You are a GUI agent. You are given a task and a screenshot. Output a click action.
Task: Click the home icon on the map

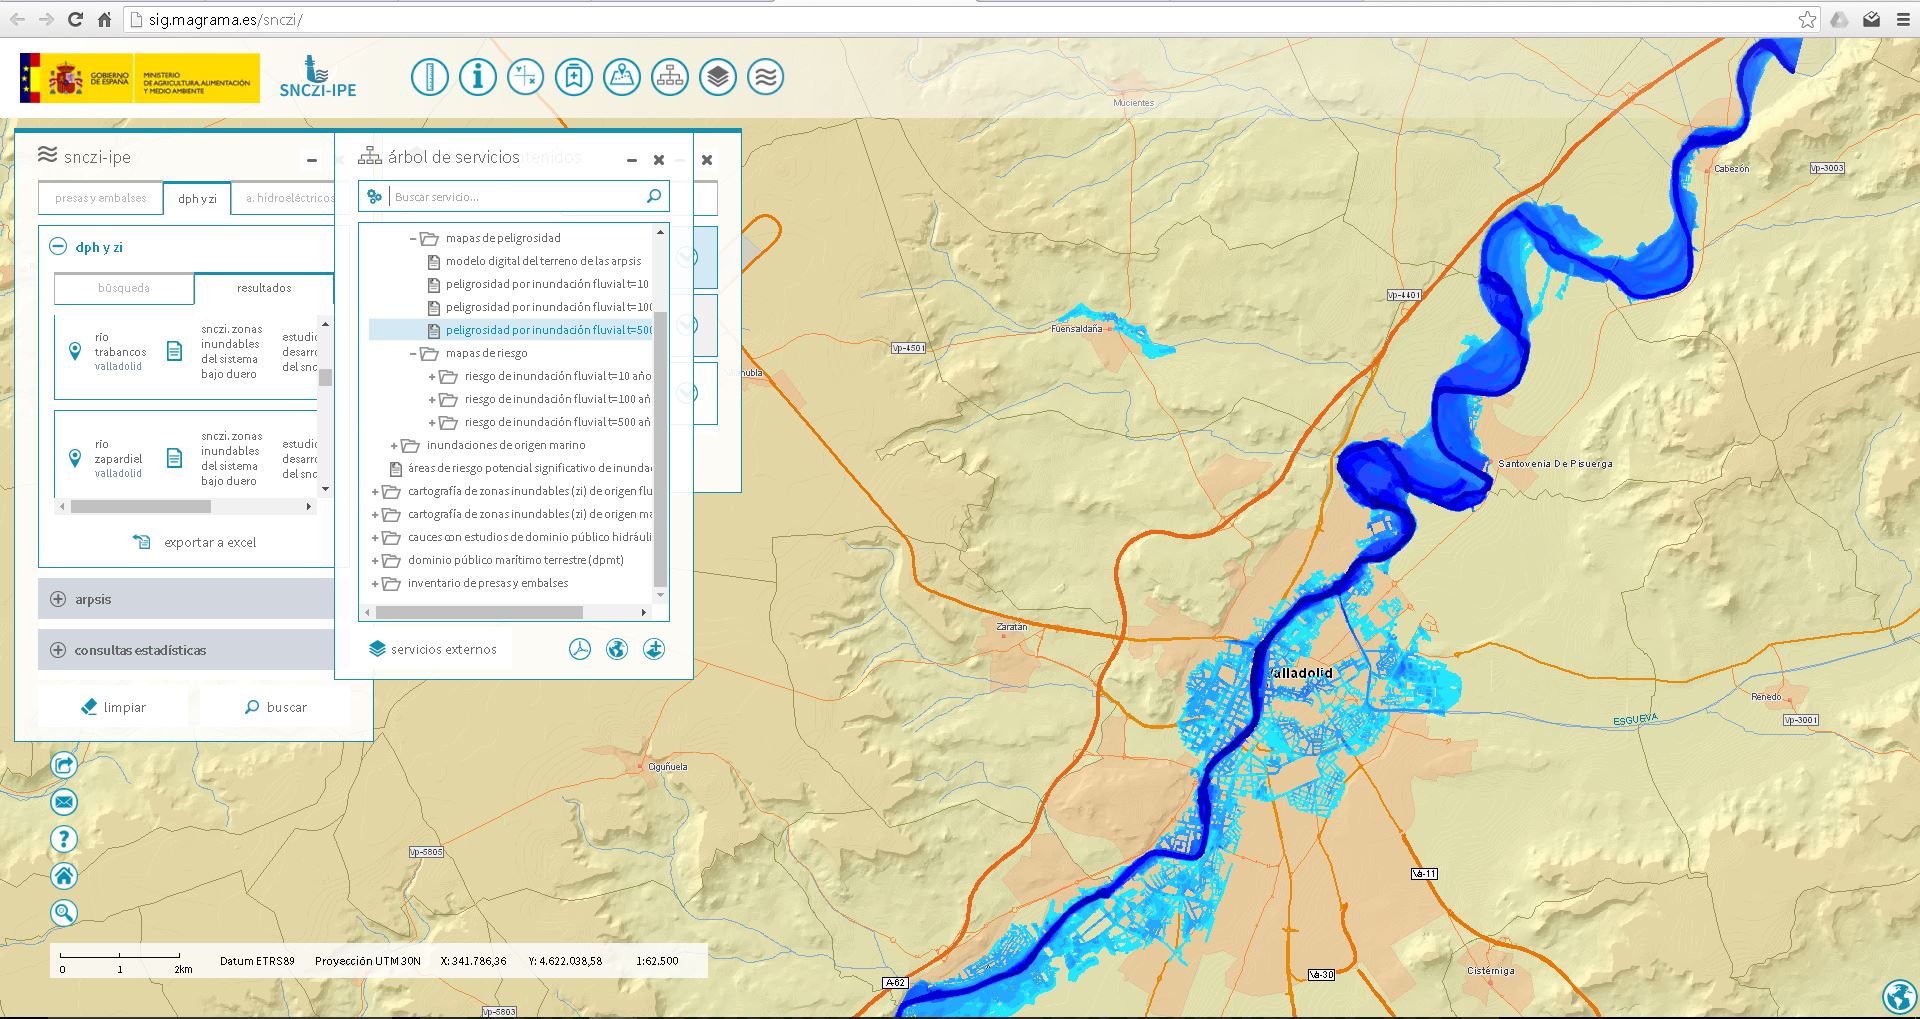(64, 876)
